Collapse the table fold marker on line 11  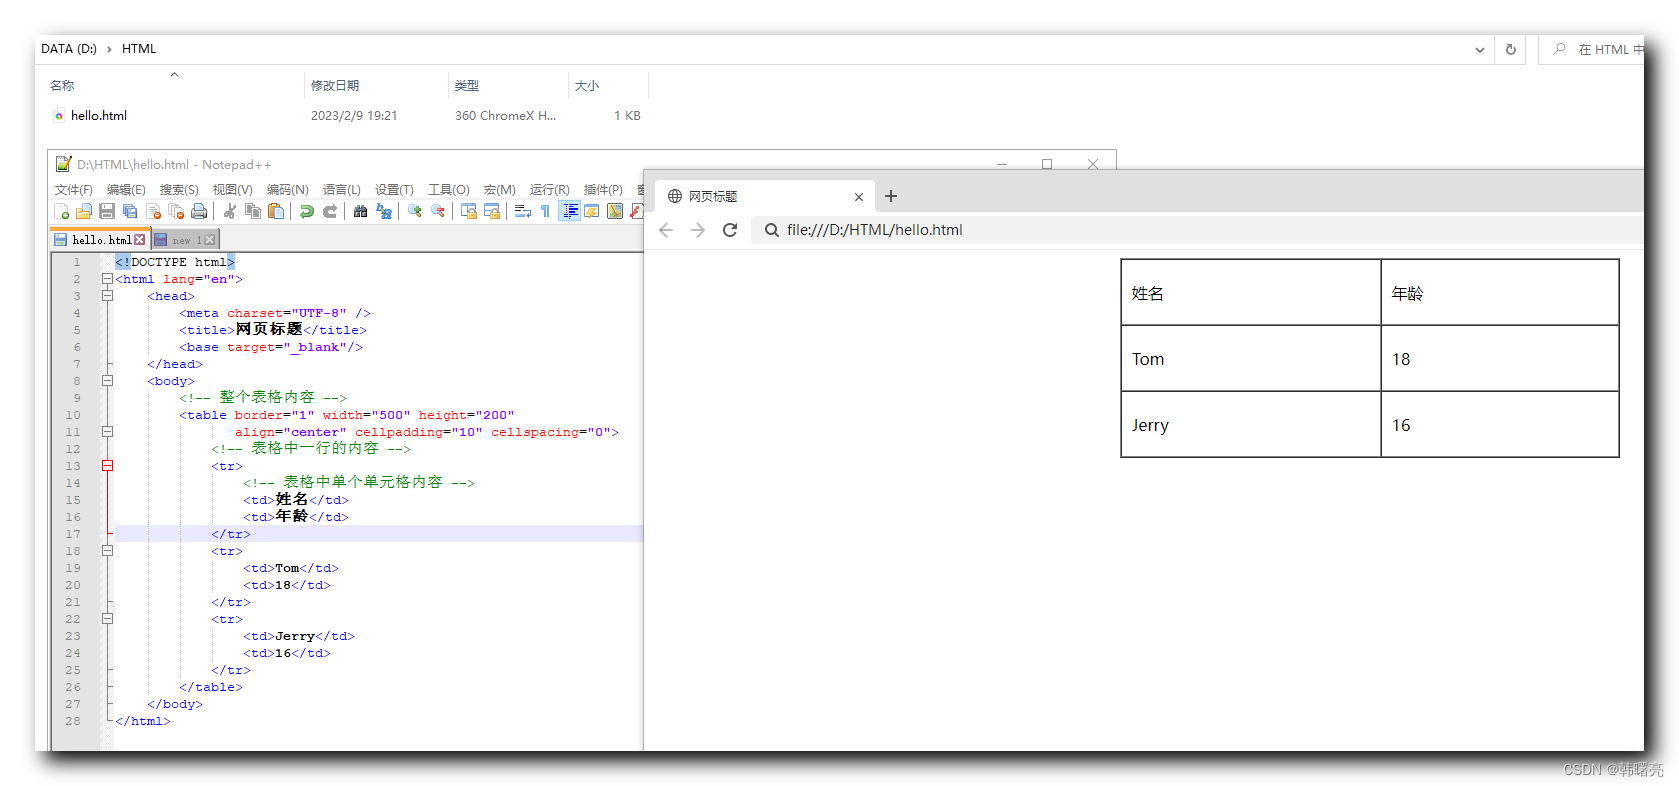[107, 432]
